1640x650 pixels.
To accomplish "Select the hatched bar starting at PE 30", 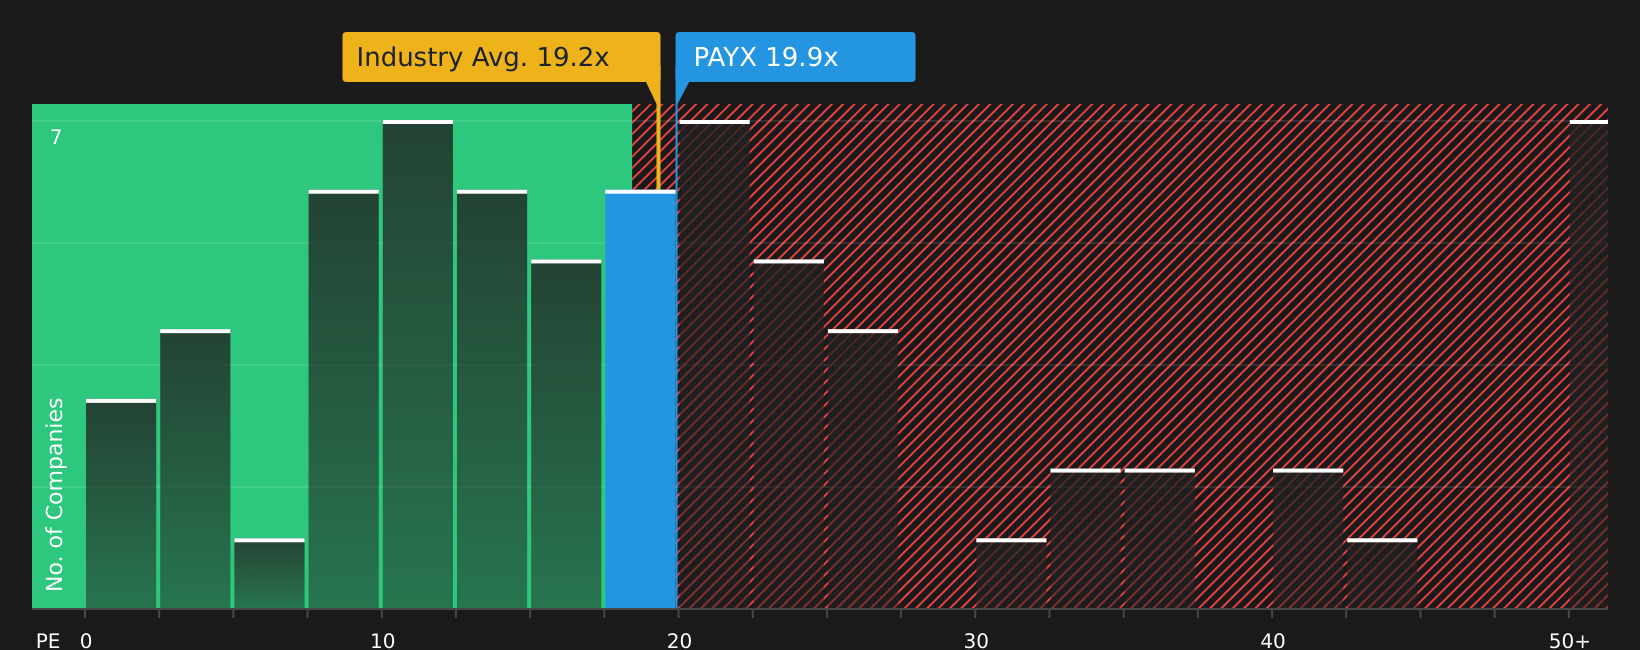I will [x=1011, y=573].
